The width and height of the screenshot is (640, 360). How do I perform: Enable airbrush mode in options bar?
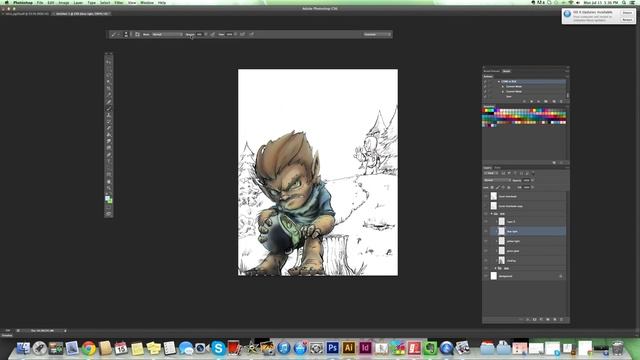[x=242, y=34]
